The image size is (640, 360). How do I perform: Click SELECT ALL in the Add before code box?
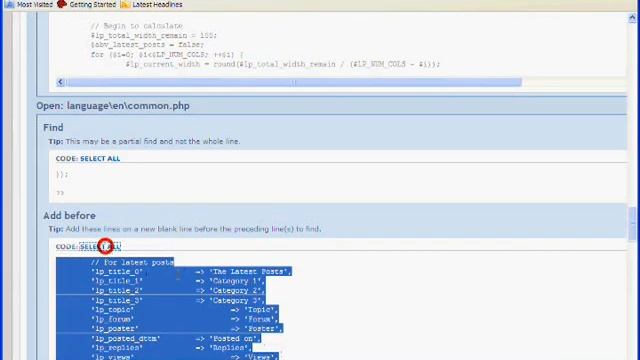[100, 247]
